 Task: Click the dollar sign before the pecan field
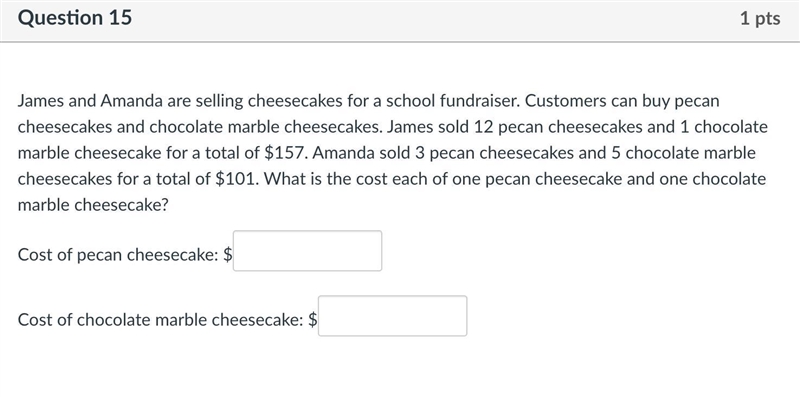pyautogui.click(x=228, y=254)
